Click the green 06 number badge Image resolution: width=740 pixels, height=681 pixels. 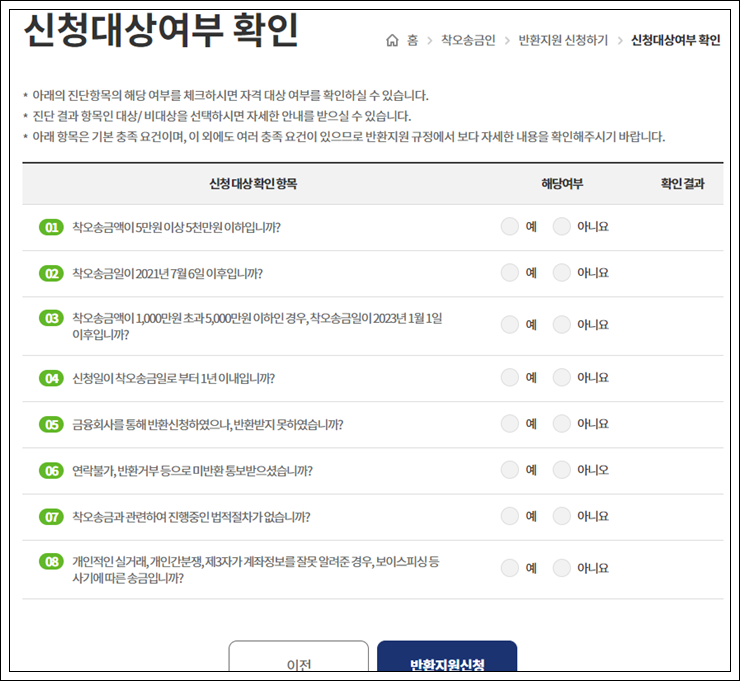point(51,471)
